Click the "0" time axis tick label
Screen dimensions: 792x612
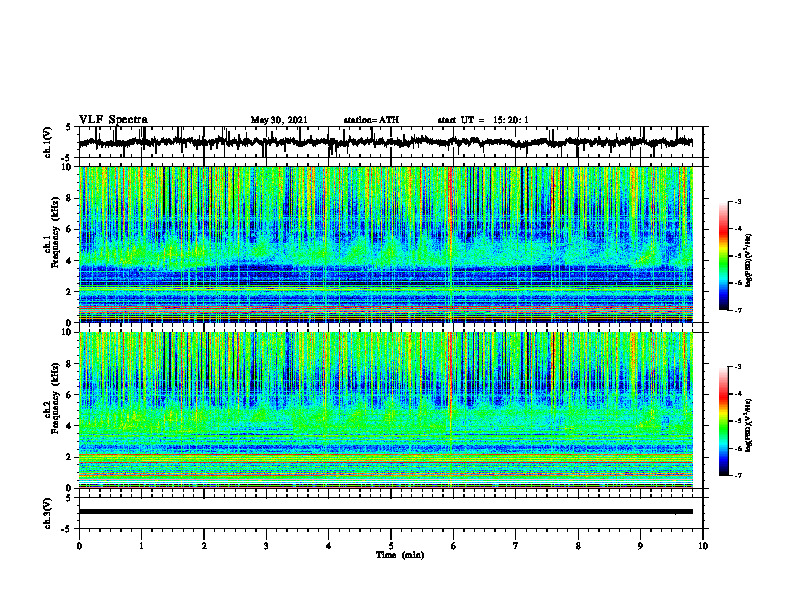pyautogui.click(x=79, y=546)
